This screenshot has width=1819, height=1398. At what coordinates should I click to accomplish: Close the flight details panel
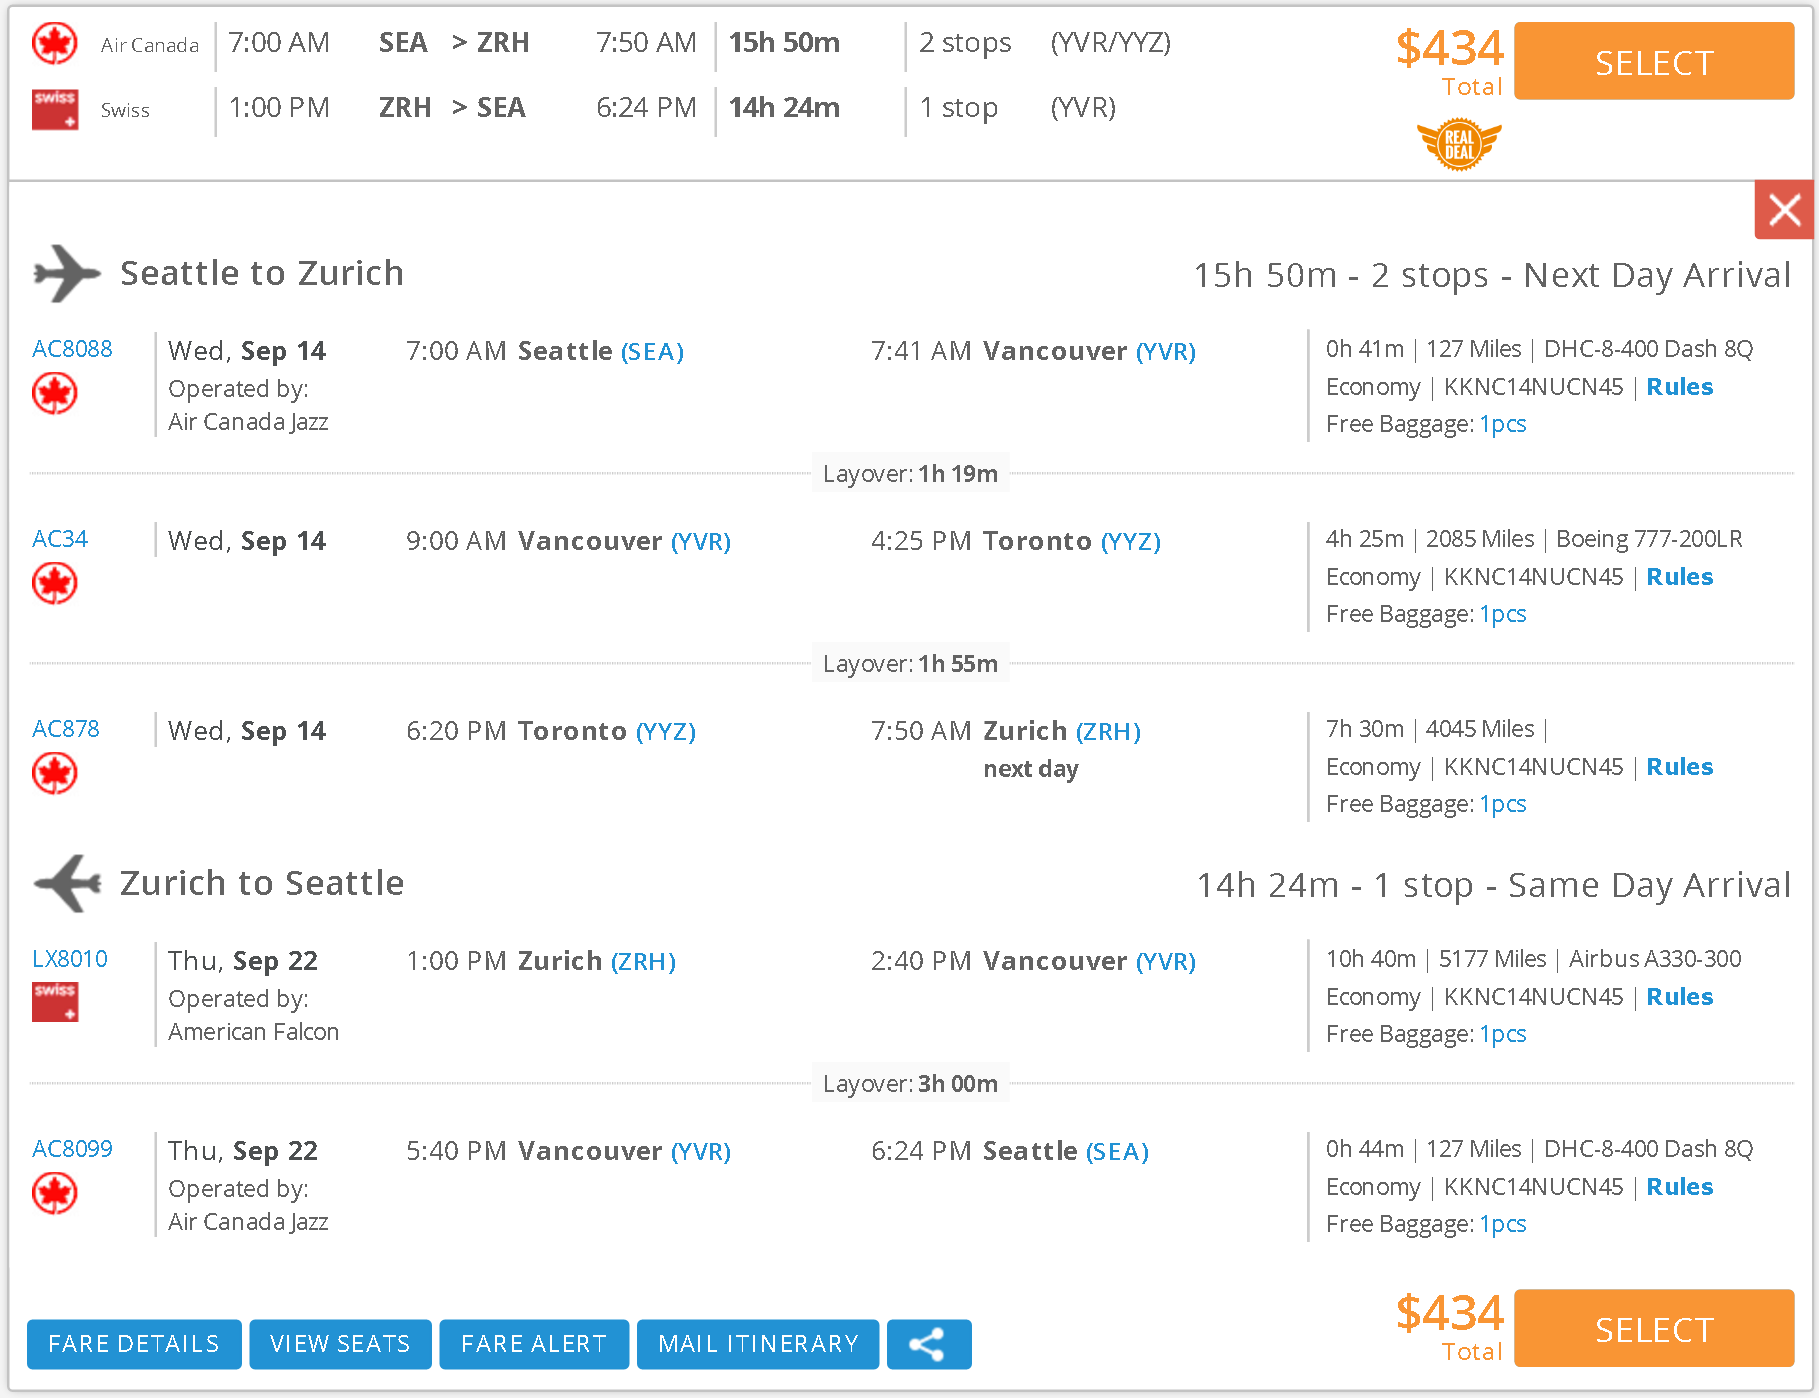point(1783,210)
